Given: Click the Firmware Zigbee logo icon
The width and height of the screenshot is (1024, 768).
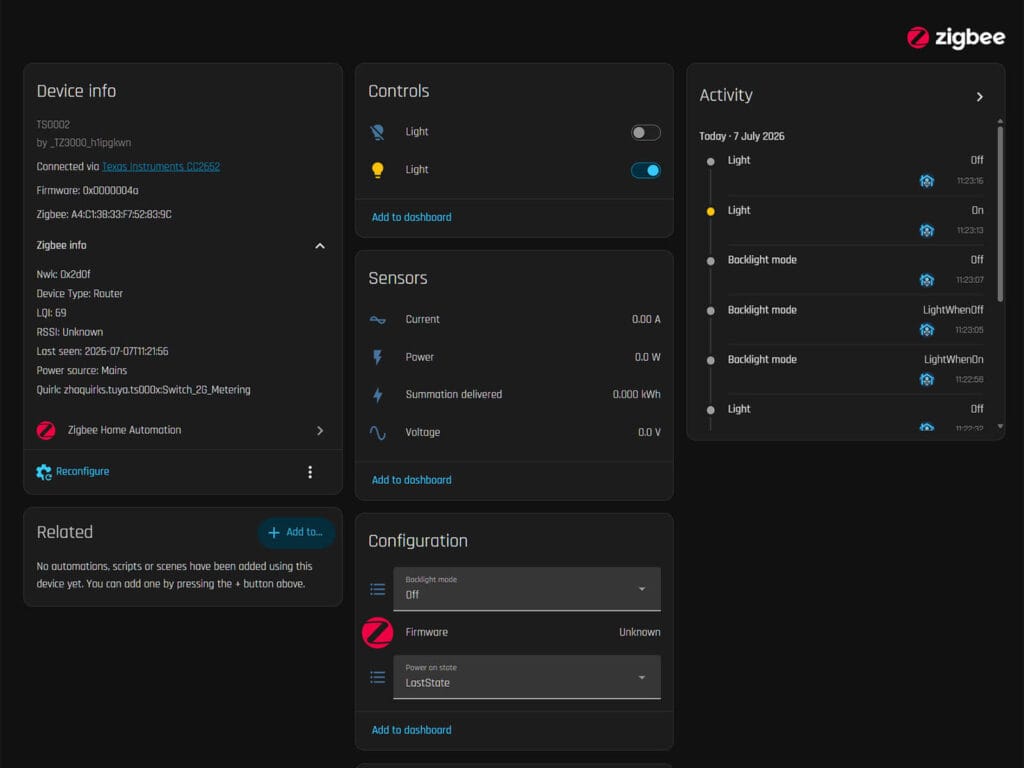Looking at the screenshot, I should (x=377, y=633).
